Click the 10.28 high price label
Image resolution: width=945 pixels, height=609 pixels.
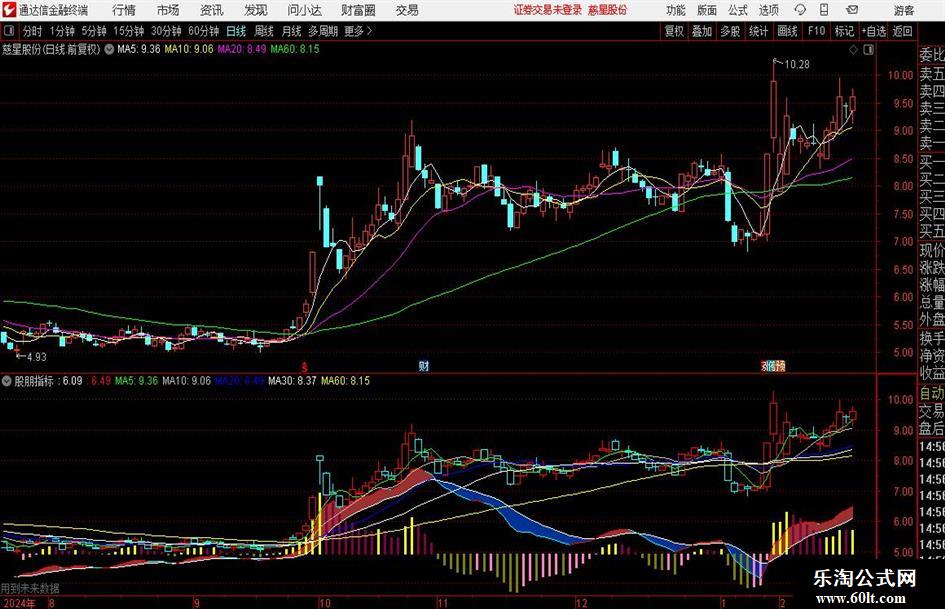click(x=797, y=65)
